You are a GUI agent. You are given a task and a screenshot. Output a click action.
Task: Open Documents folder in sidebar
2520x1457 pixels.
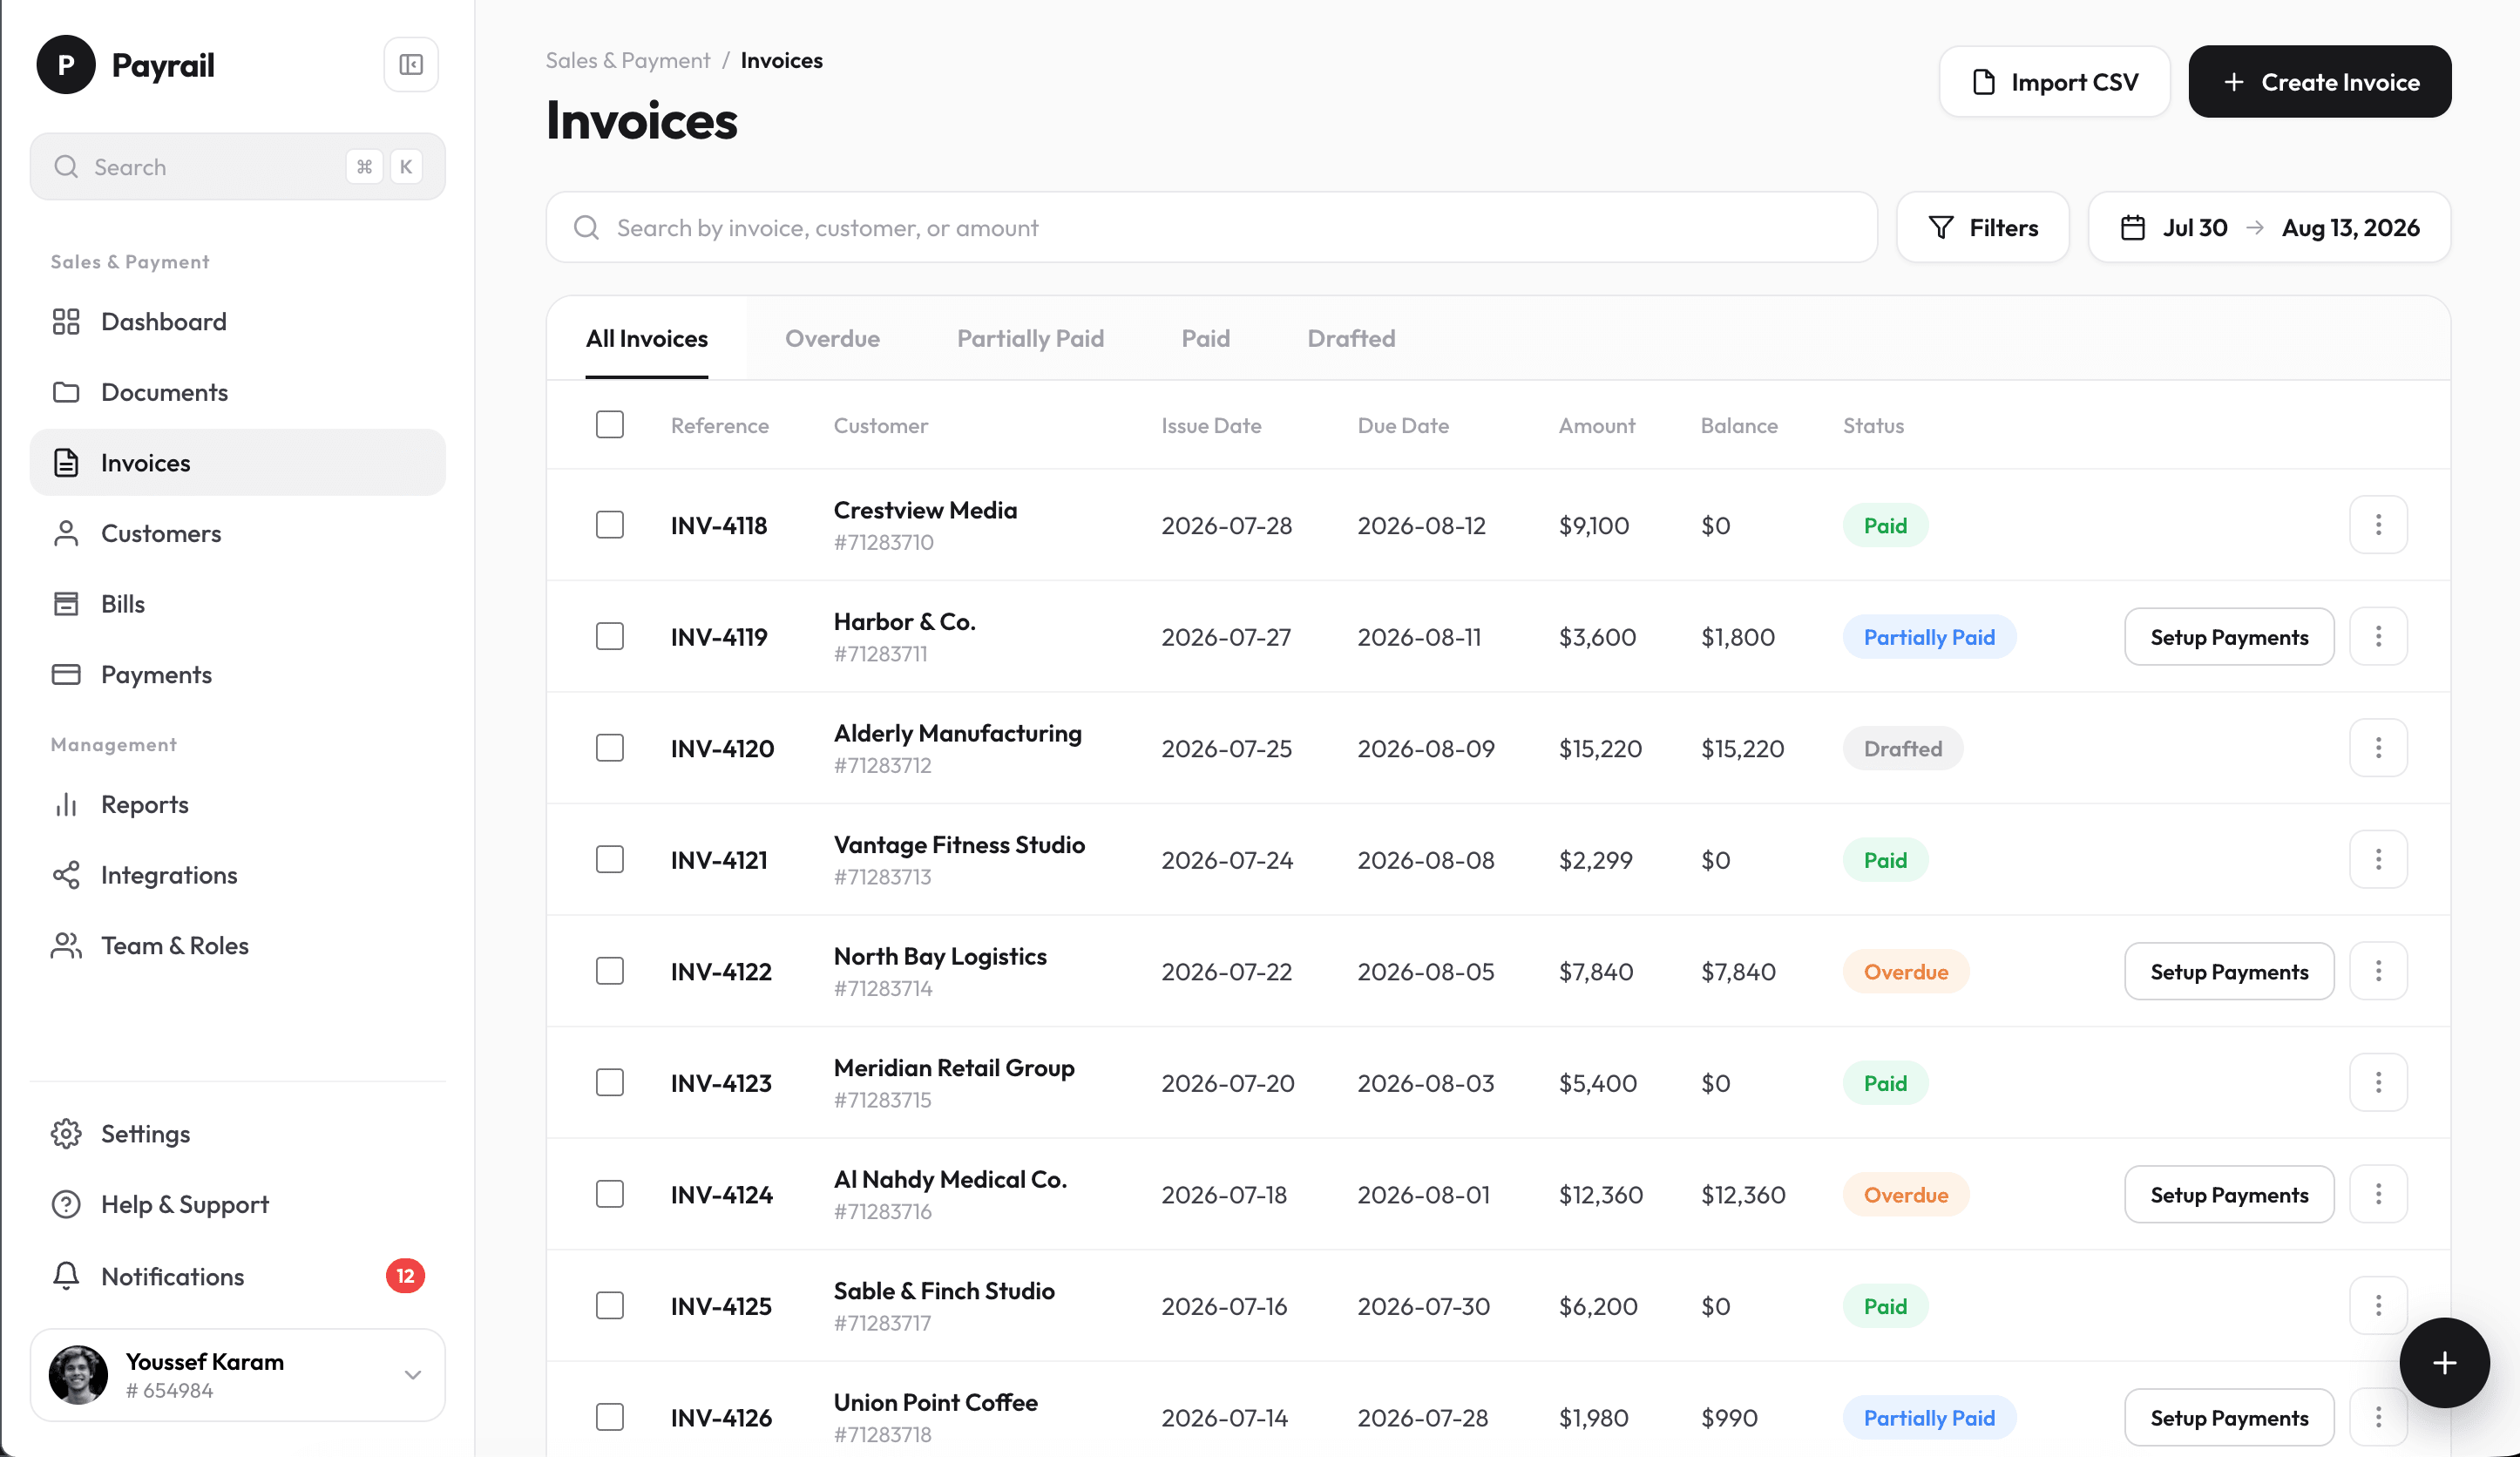click(237, 392)
